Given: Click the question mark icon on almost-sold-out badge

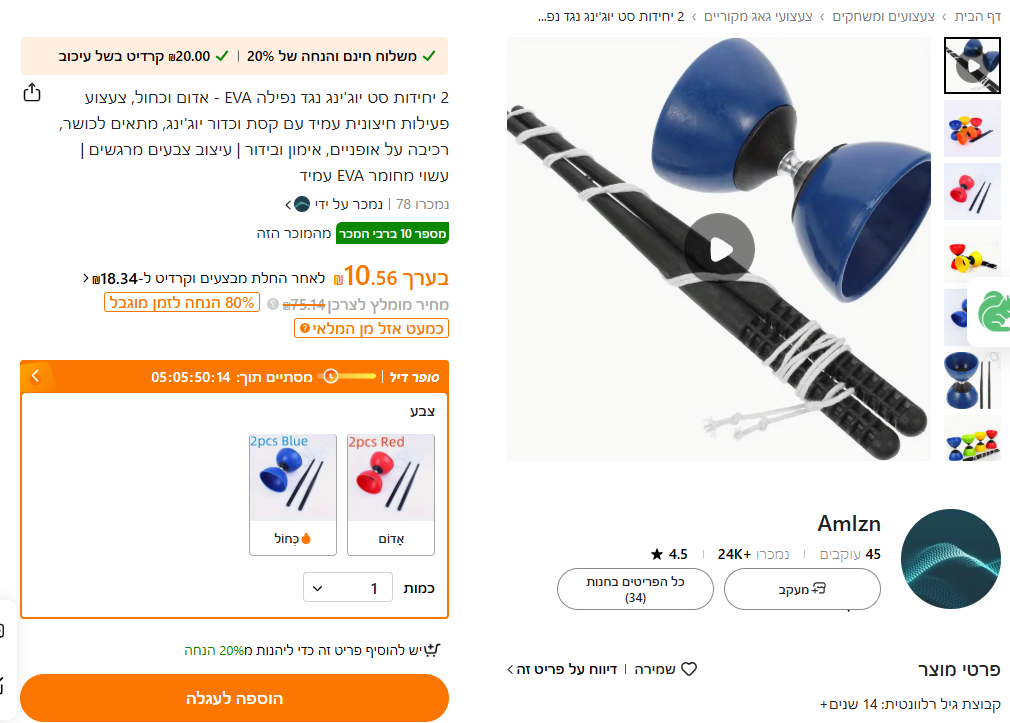Looking at the screenshot, I should coord(305,328).
